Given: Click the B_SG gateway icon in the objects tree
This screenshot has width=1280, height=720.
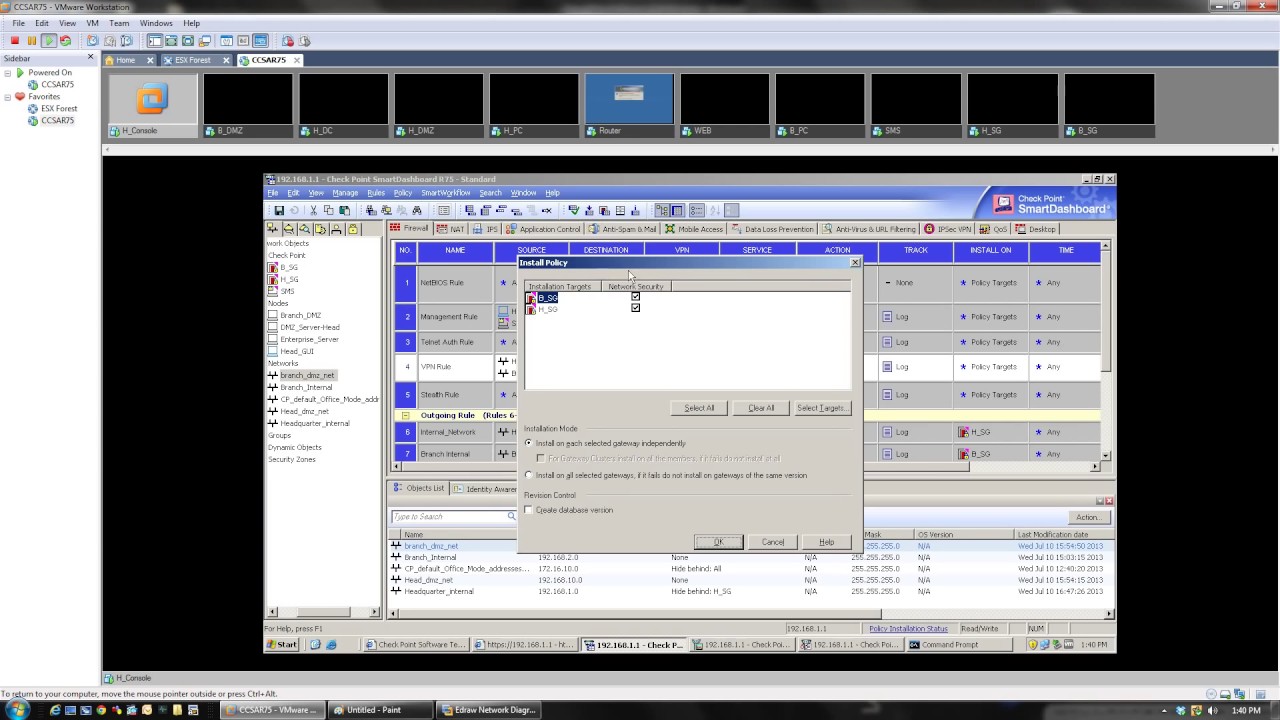Looking at the screenshot, I should [x=273, y=267].
